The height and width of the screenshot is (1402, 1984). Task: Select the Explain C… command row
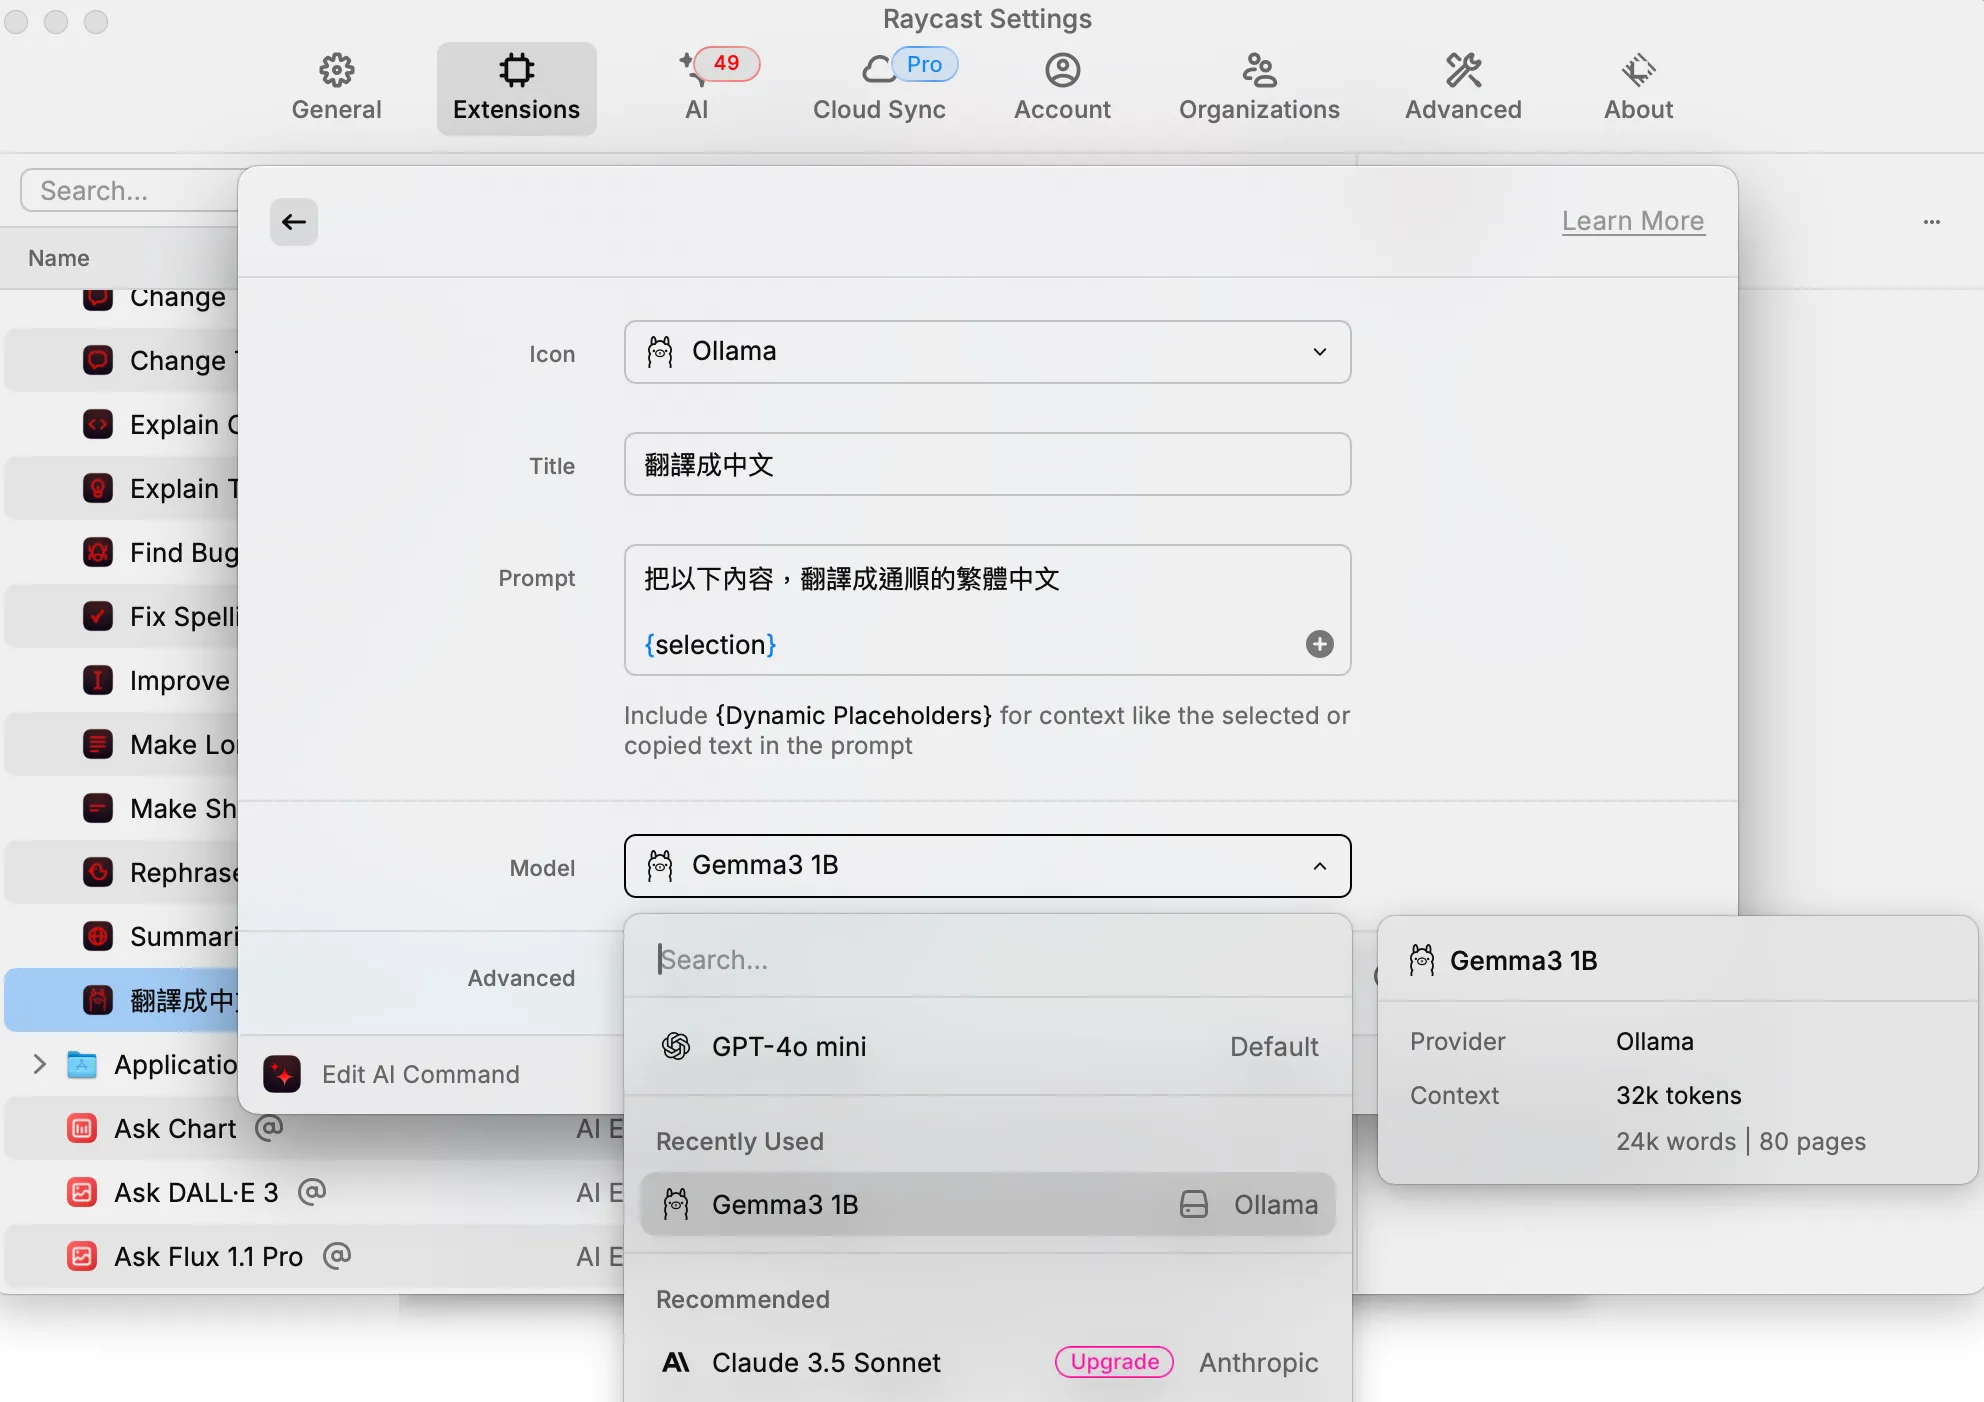[122, 424]
